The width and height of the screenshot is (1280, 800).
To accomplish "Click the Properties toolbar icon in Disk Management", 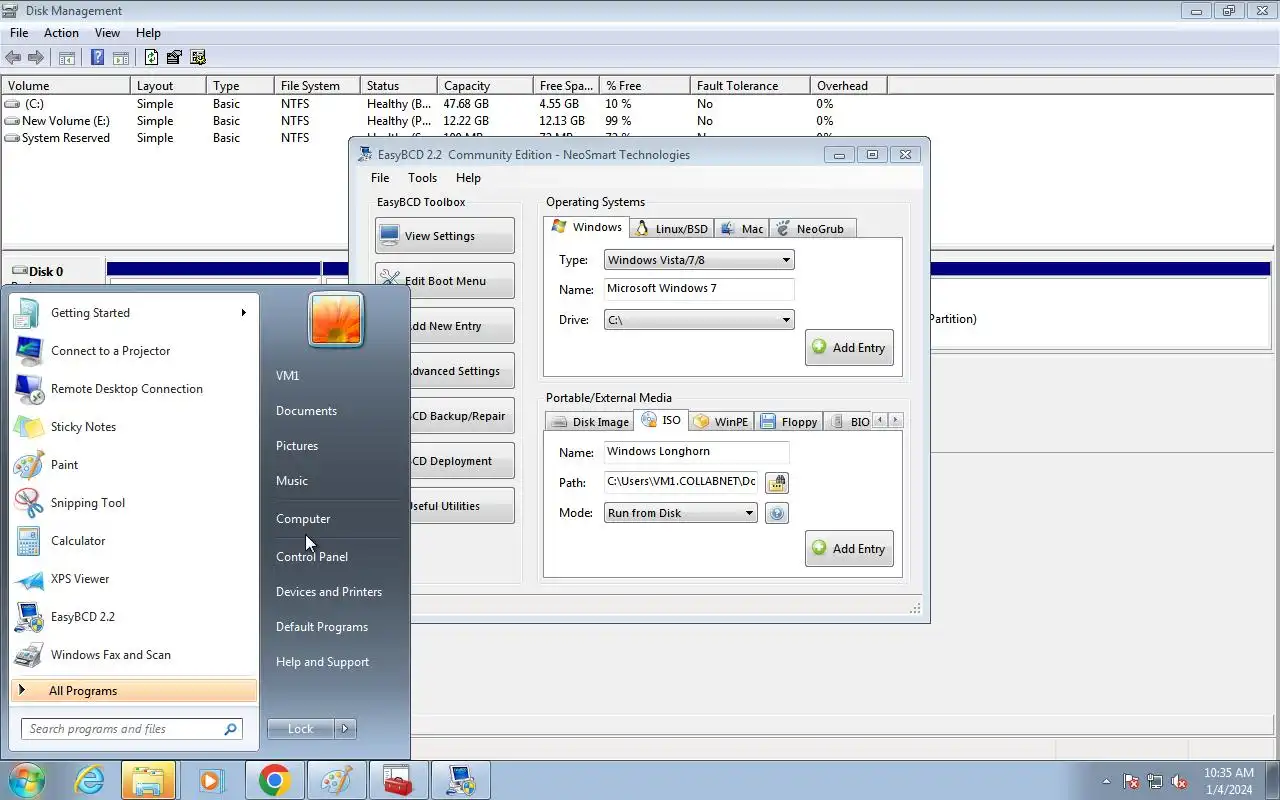I will click(x=174, y=58).
